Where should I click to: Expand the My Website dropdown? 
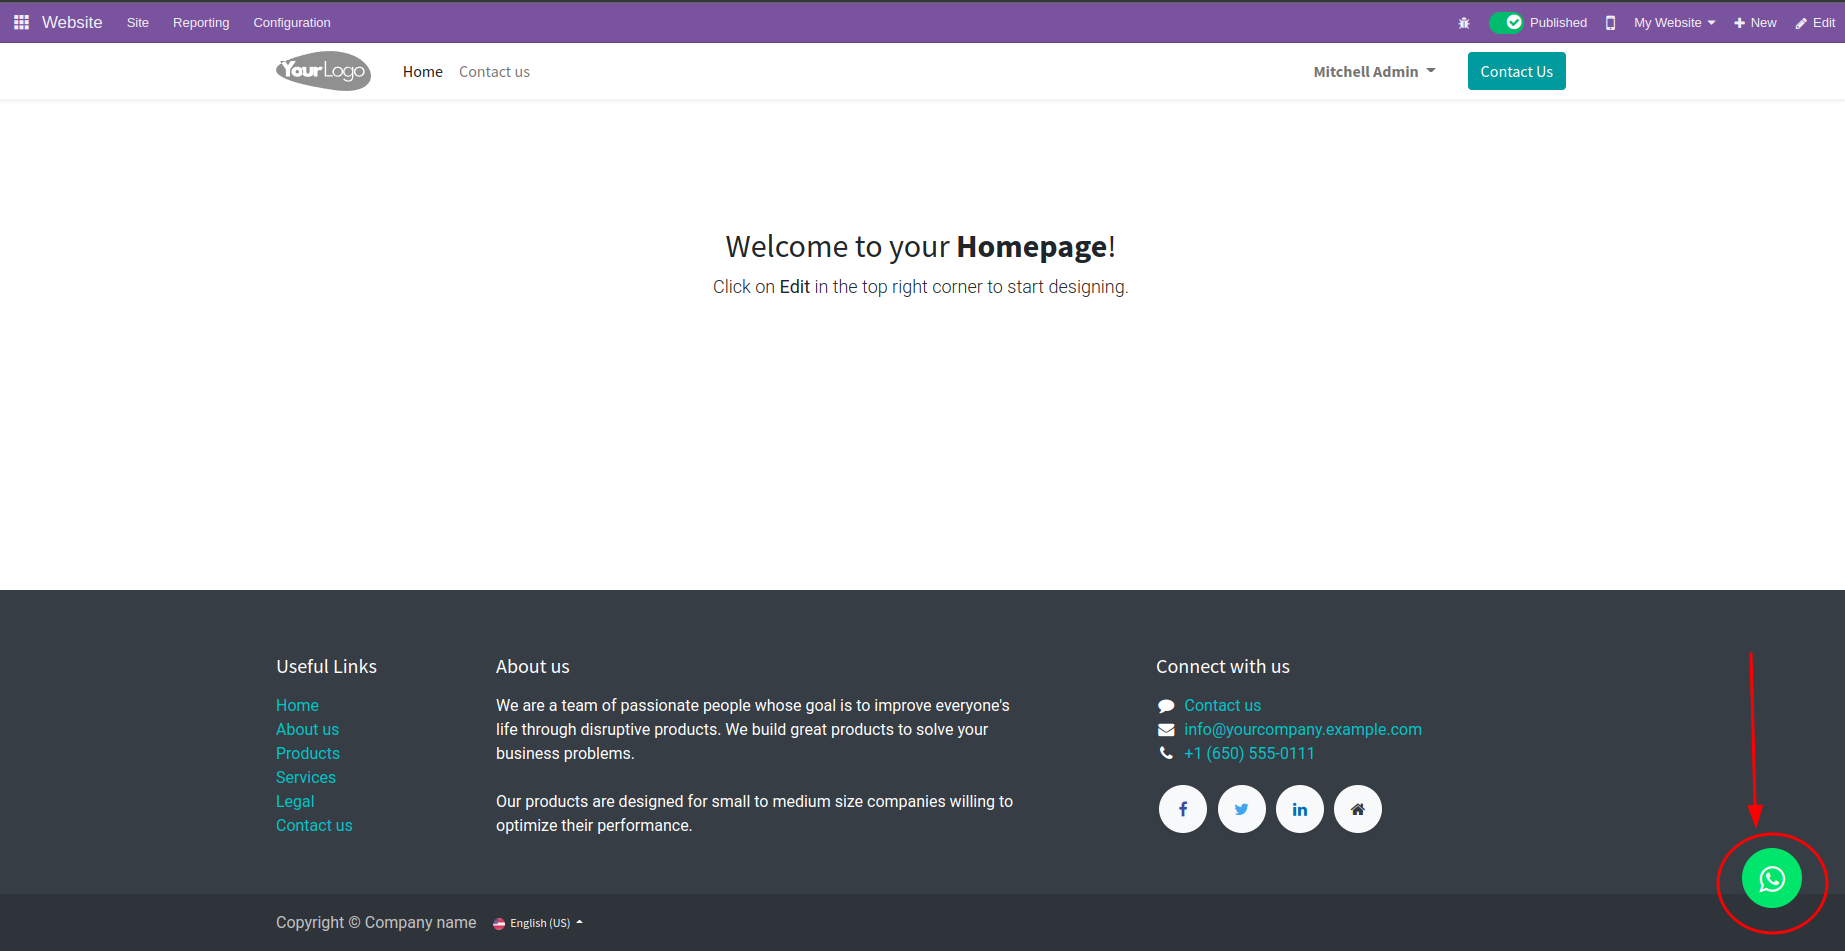tap(1675, 22)
